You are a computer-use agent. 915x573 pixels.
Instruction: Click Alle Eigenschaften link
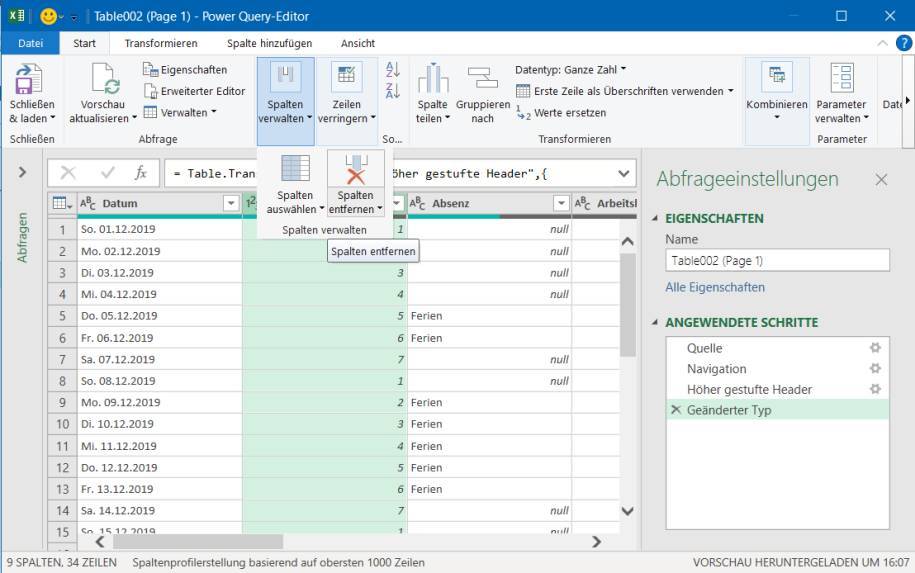715,287
